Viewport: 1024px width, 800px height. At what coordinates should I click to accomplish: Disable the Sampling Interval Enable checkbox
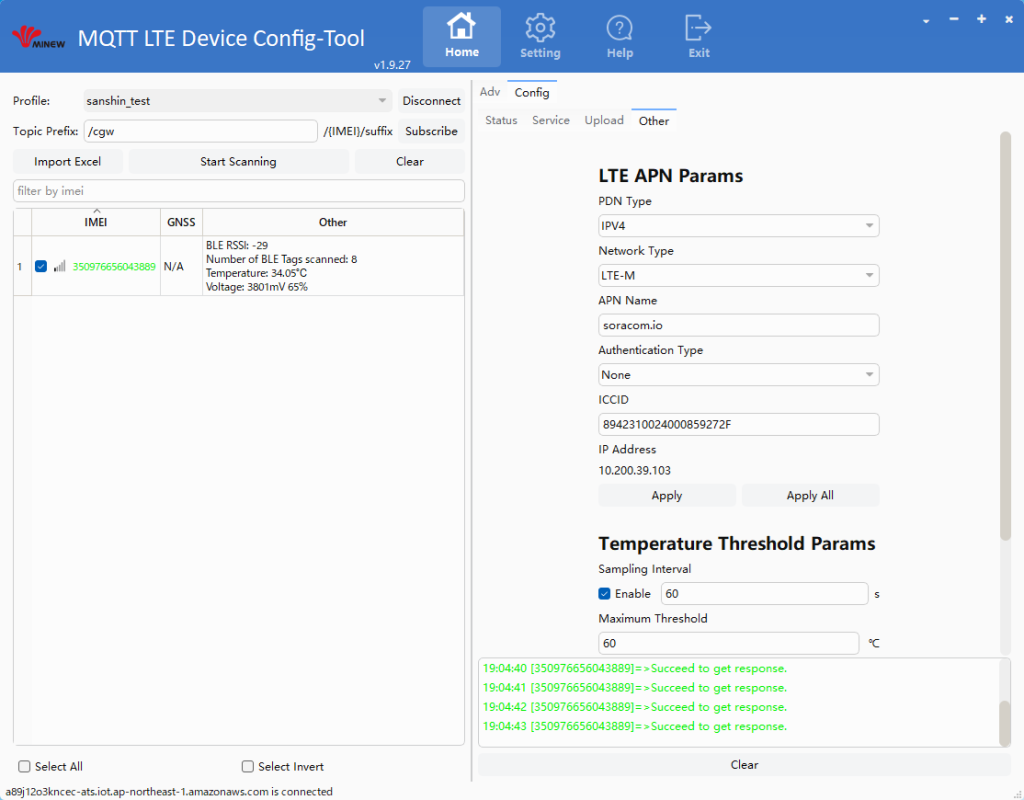(x=604, y=594)
